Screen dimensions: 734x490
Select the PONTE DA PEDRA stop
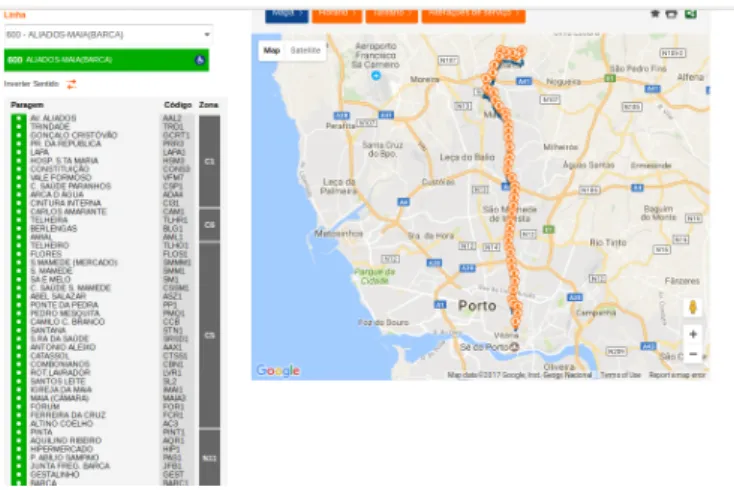coord(64,305)
